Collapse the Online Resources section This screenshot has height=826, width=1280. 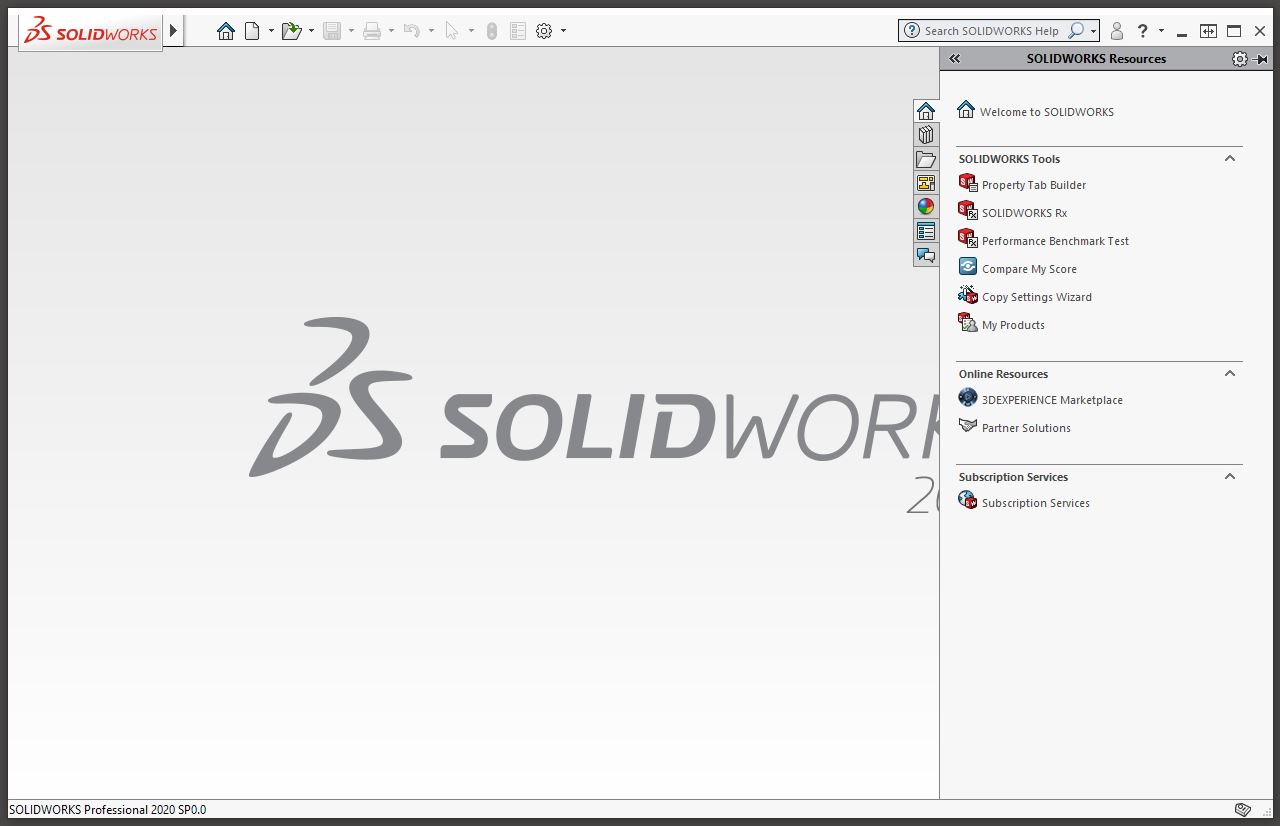(1230, 373)
